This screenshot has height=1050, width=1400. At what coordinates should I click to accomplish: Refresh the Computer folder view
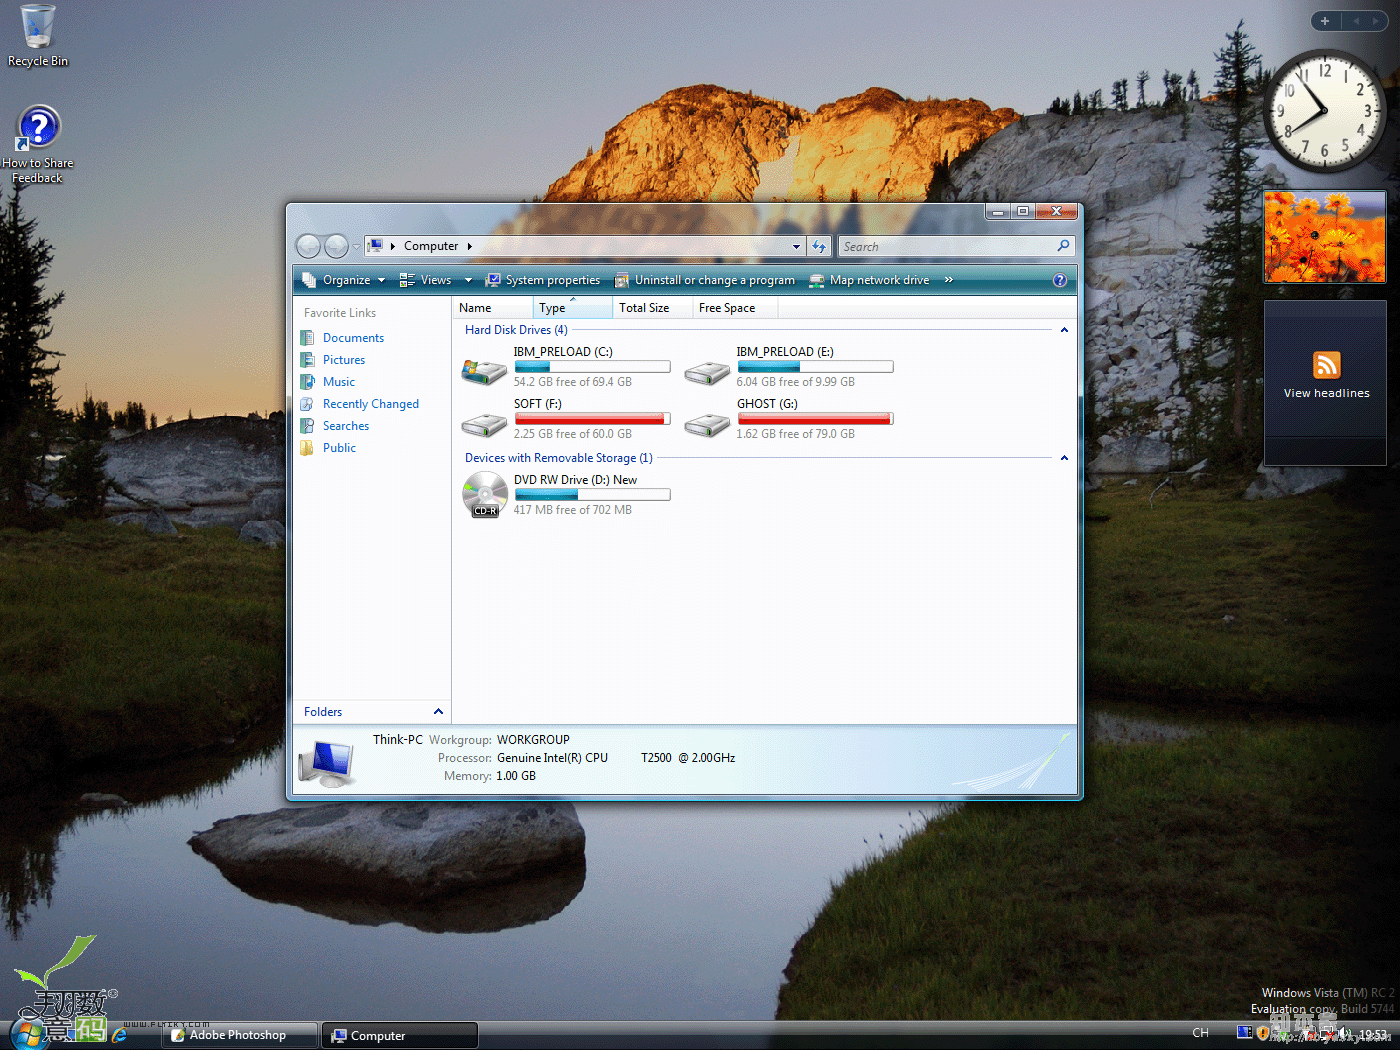tap(819, 246)
